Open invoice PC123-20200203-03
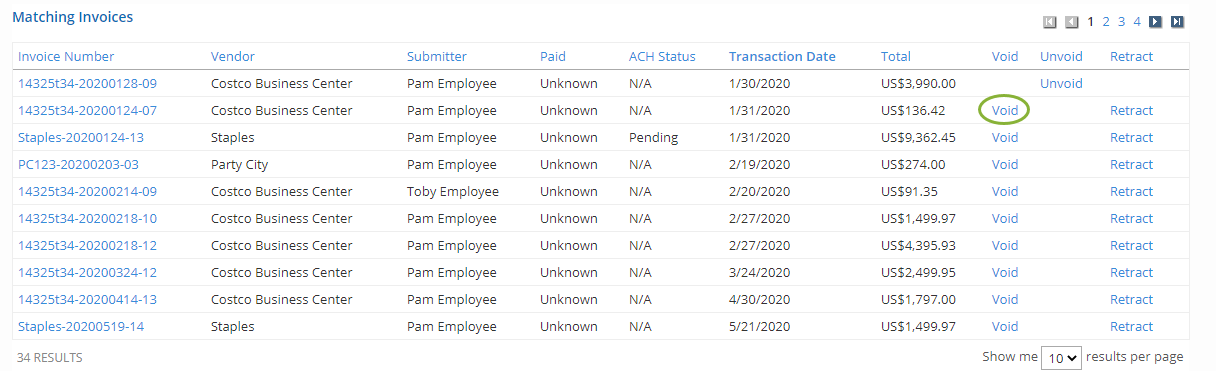The width and height of the screenshot is (1216, 371). pos(78,164)
